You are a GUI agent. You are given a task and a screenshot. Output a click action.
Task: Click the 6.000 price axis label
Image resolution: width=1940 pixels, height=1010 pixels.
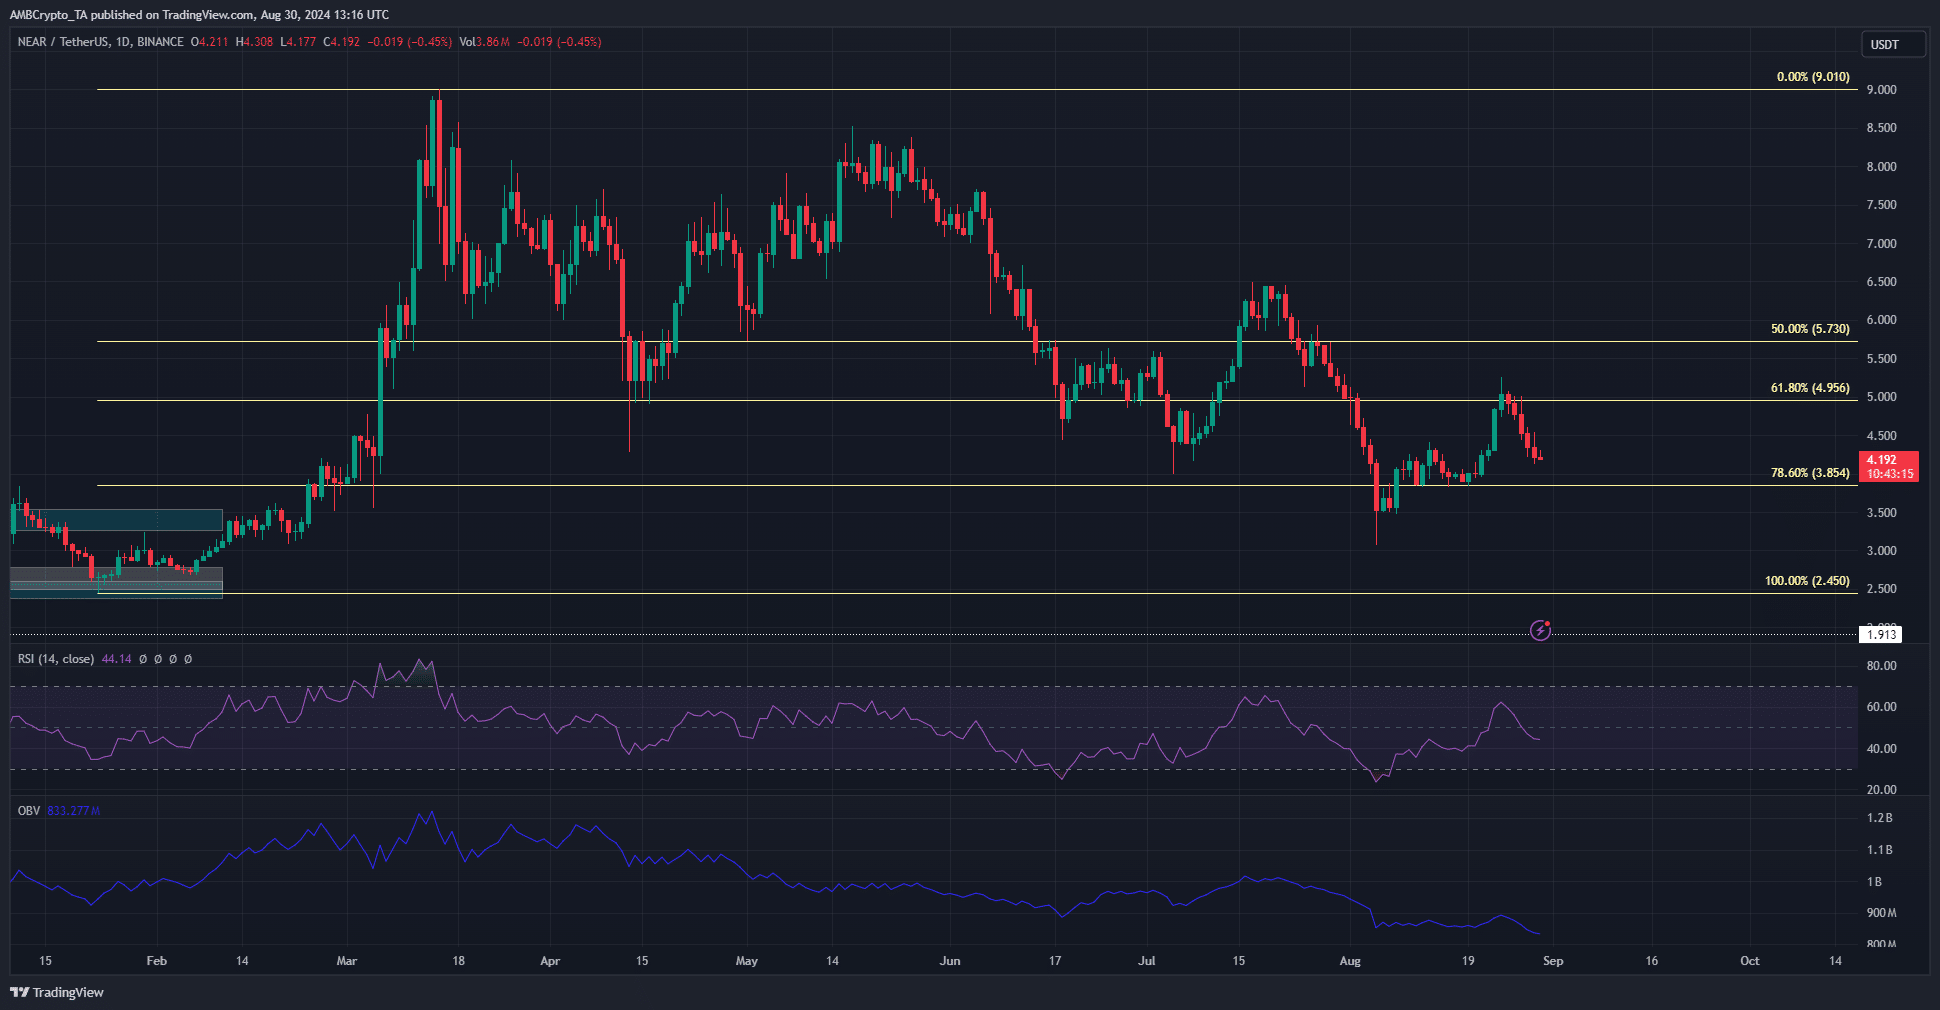pyautogui.click(x=1881, y=320)
